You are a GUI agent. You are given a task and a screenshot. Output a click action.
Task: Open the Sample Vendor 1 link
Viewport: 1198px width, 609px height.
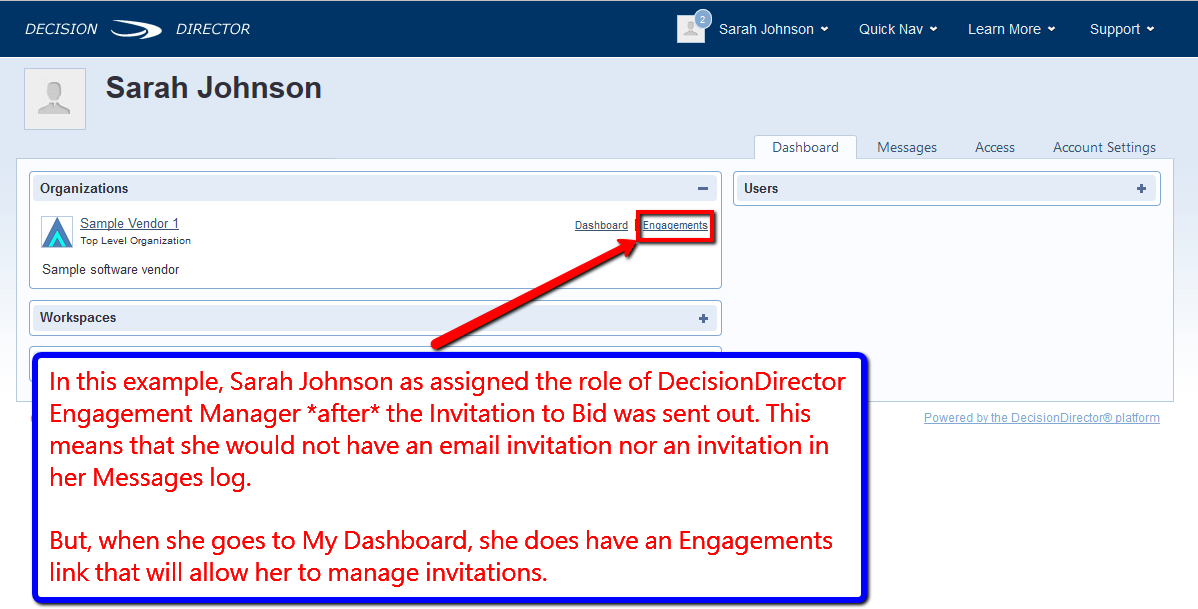click(x=129, y=223)
